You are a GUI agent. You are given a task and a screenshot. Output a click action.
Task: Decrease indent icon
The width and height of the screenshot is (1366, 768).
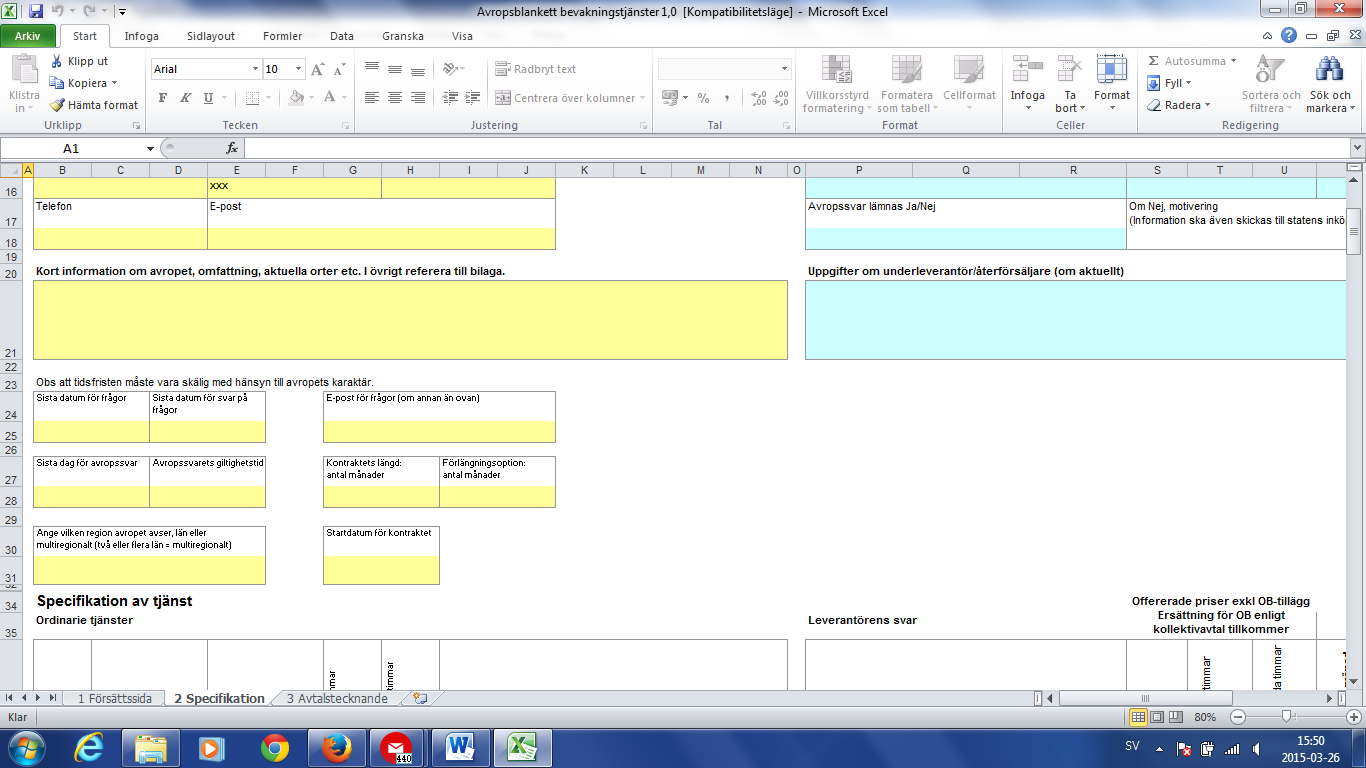(x=449, y=98)
